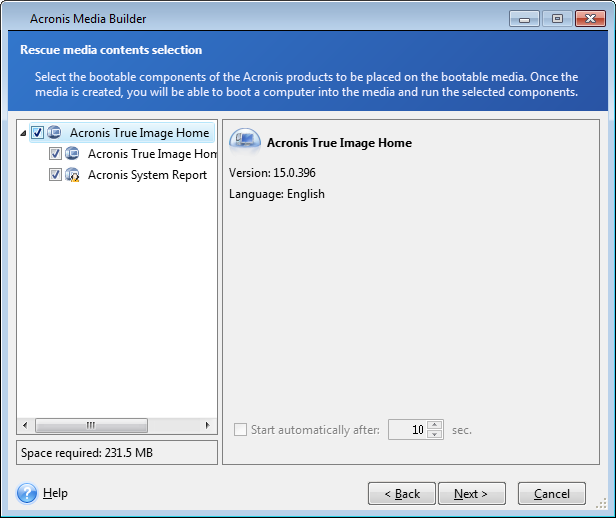Increase the auto-start seconds with up arrow

(434, 425)
